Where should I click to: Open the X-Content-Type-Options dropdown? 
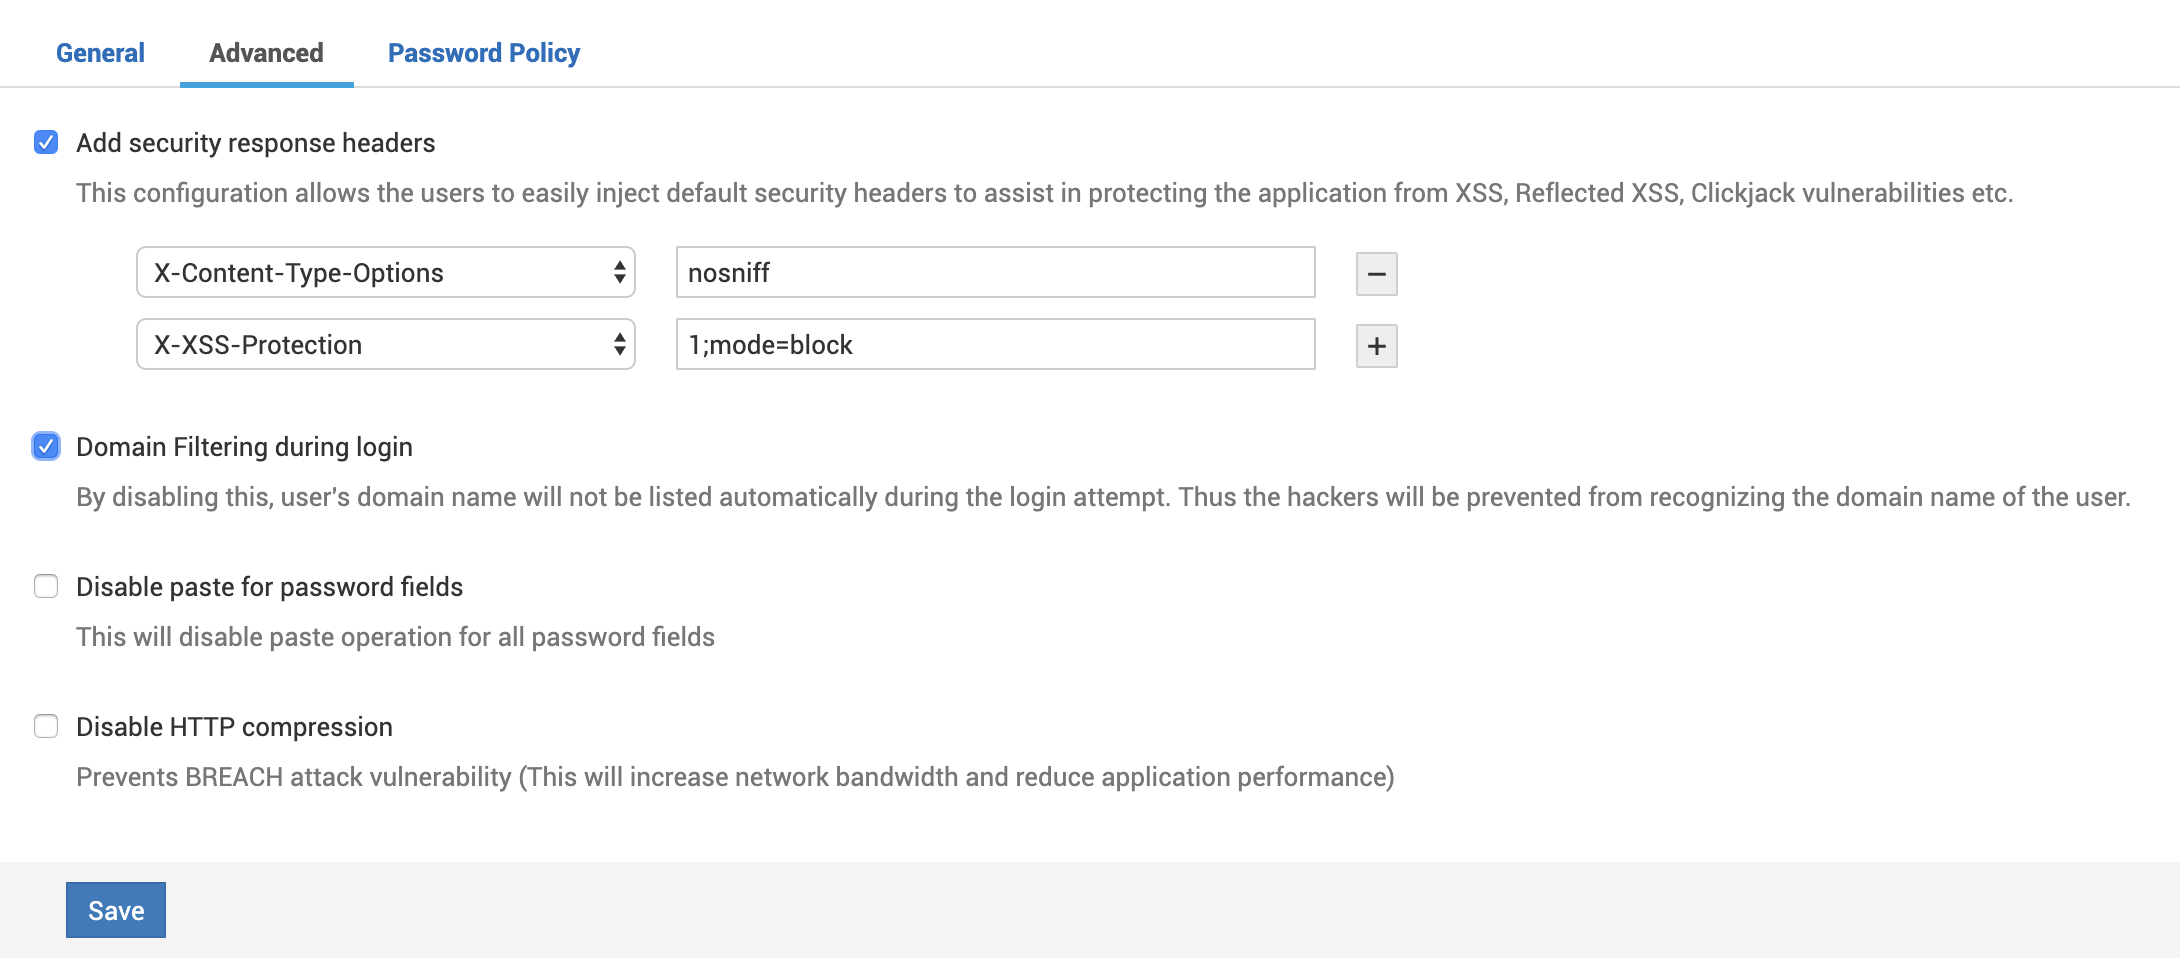(386, 272)
